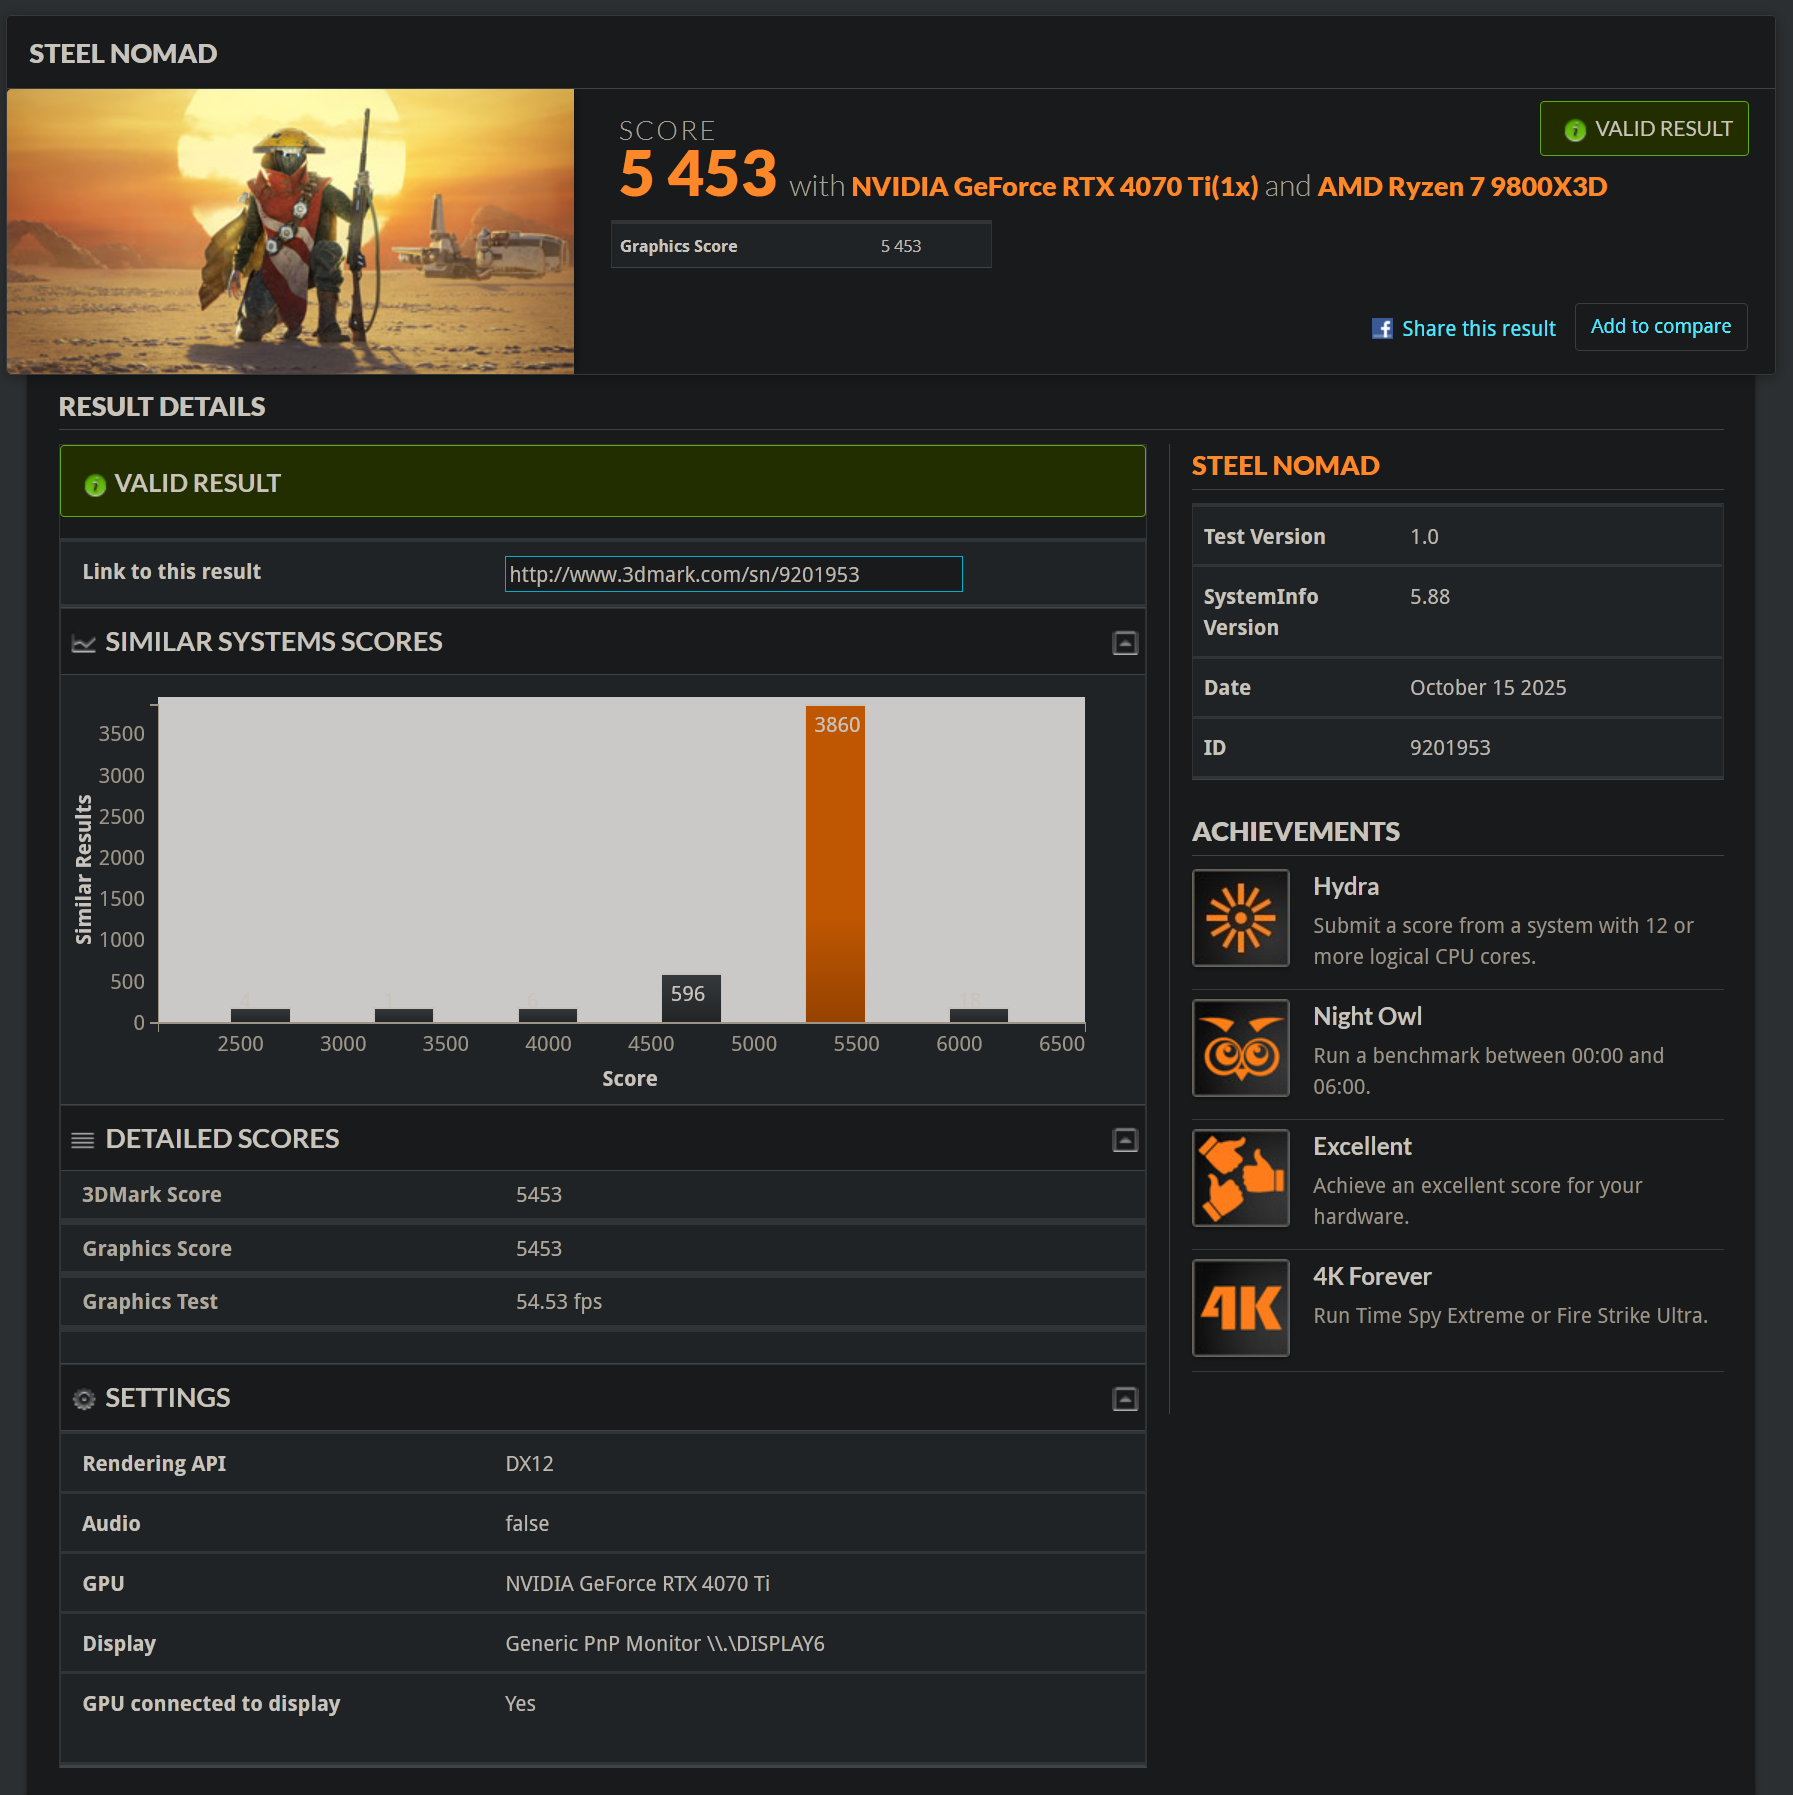The width and height of the screenshot is (1793, 1795).
Task: Open the Share this result link
Action: click(x=1478, y=329)
